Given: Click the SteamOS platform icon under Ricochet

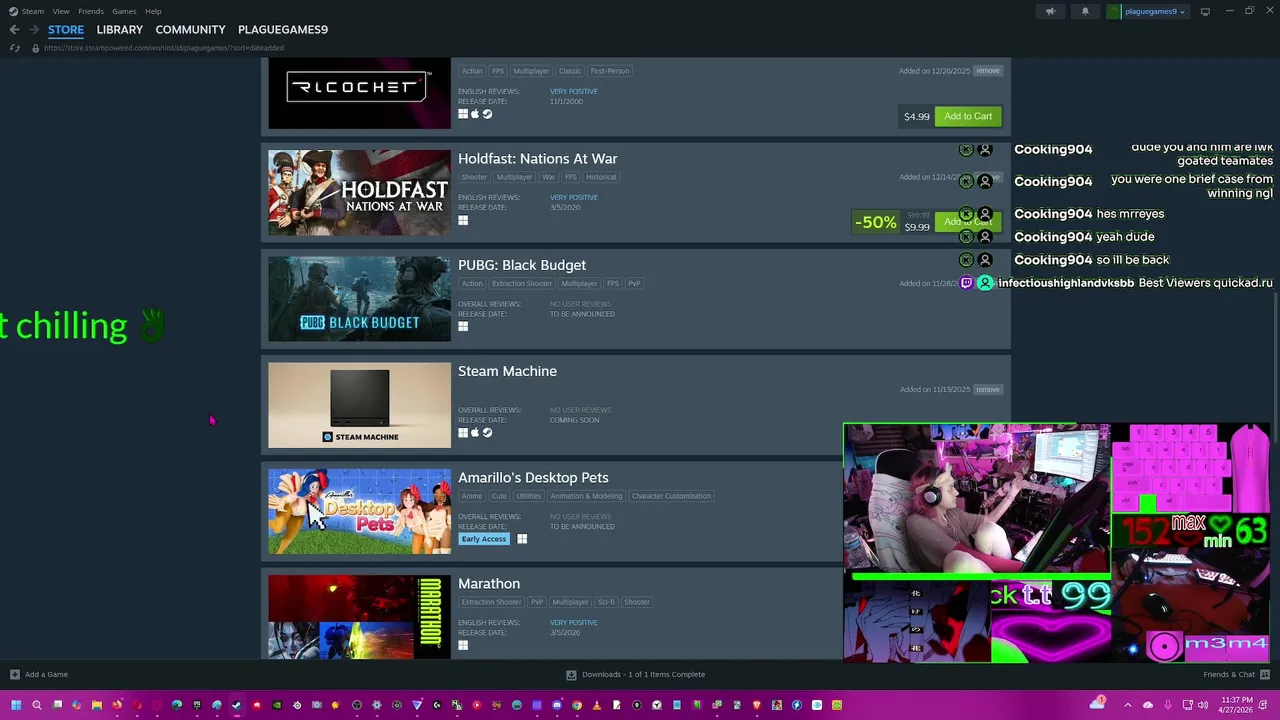Looking at the screenshot, I should click(487, 114).
